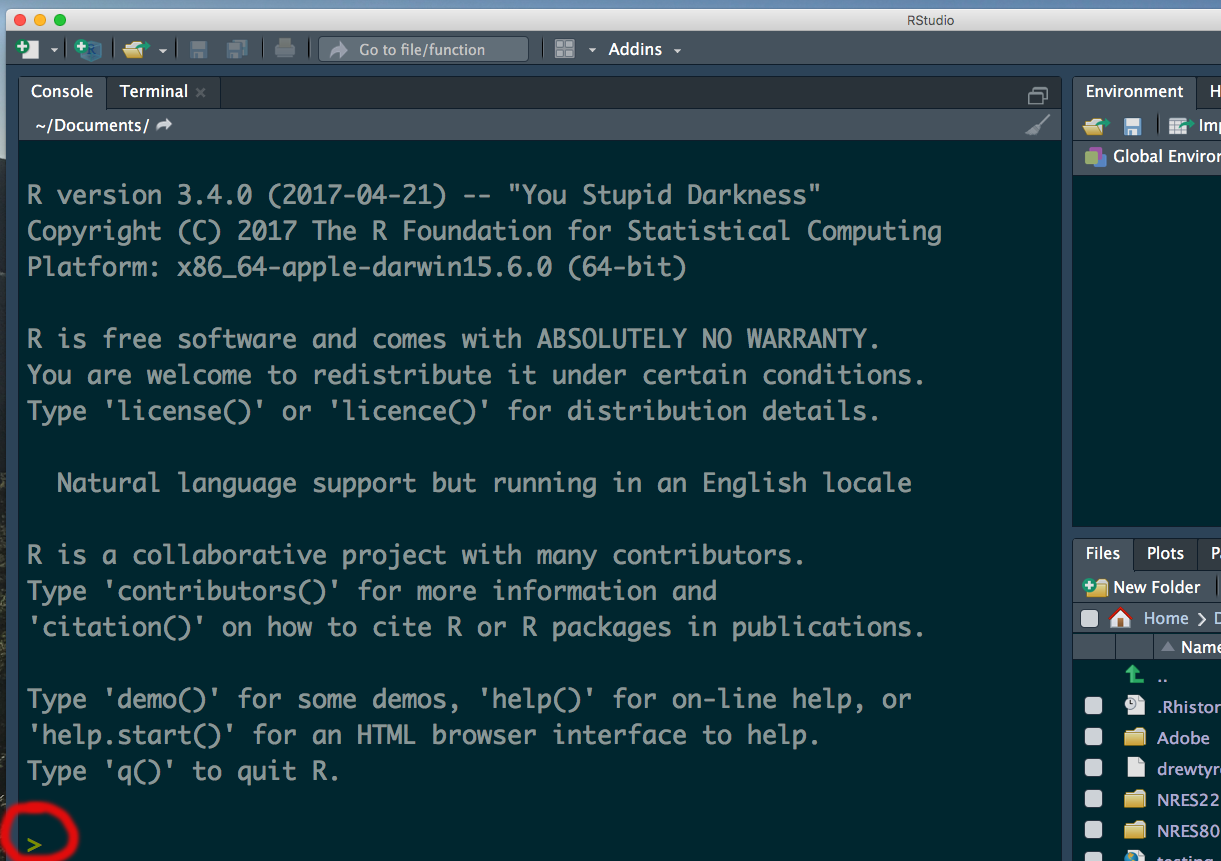View the ~/Documents/ working directory arrow
The image size is (1221, 861).
click(165, 125)
